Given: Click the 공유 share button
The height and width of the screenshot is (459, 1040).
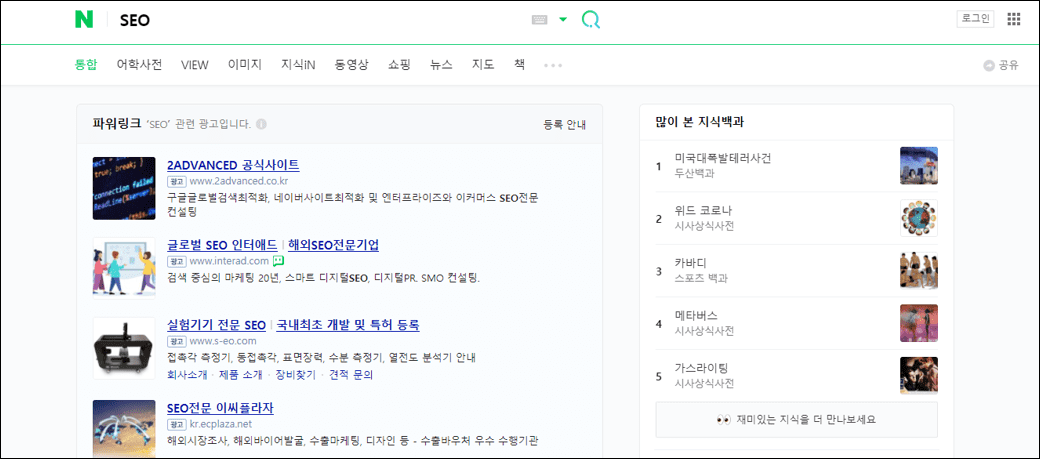Looking at the screenshot, I should click(1001, 65).
